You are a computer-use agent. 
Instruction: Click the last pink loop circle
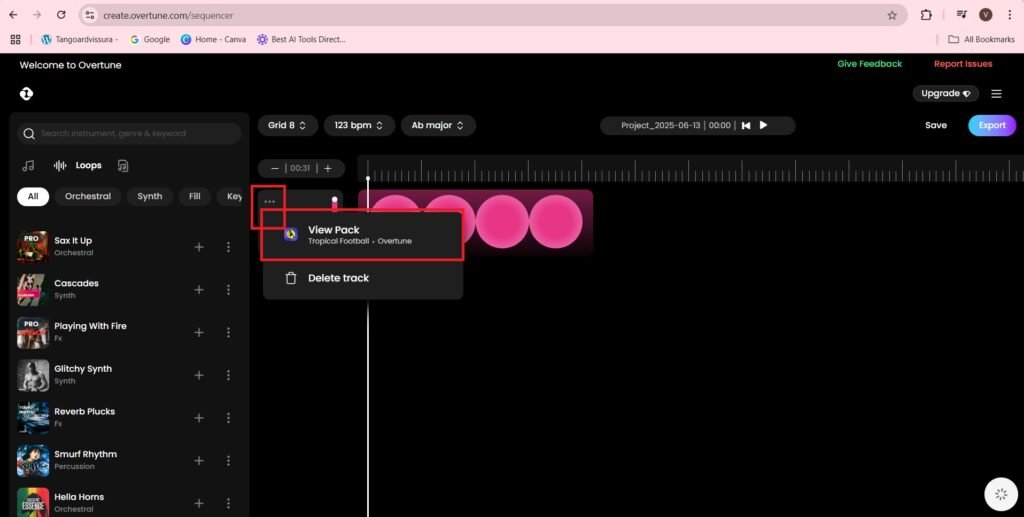(x=555, y=221)
